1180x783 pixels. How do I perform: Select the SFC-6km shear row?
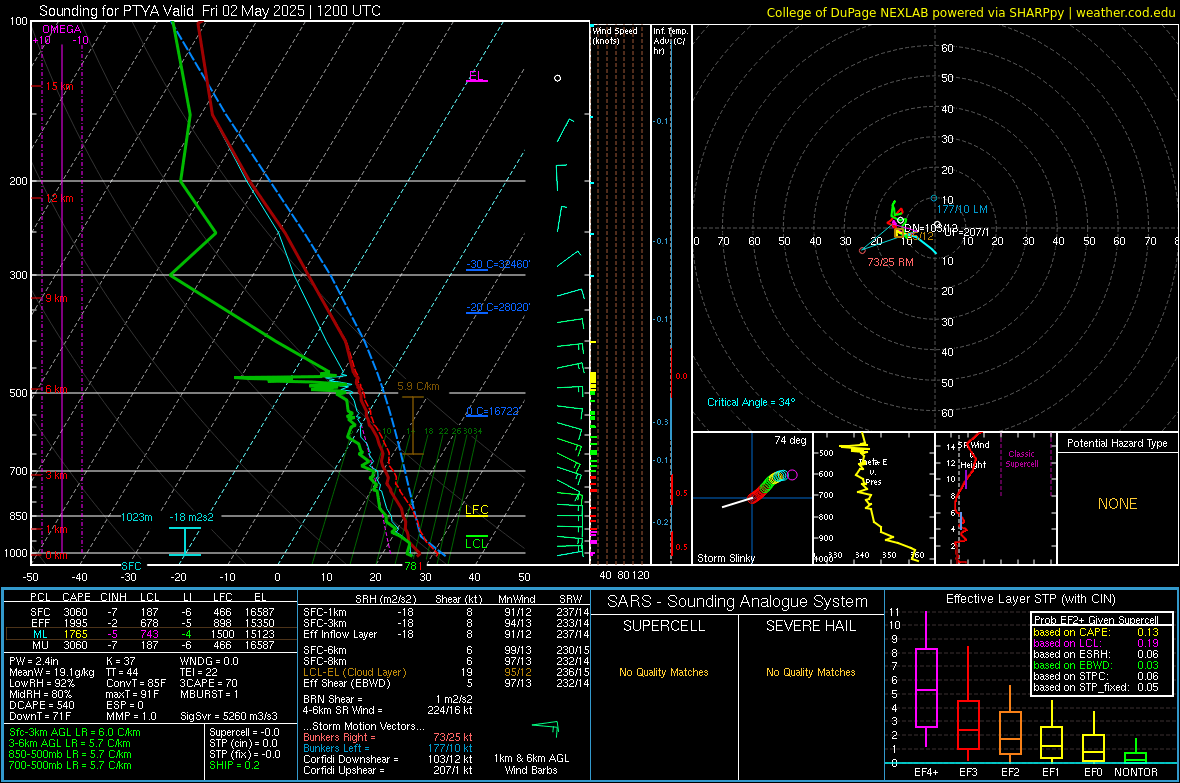(445, 650)
